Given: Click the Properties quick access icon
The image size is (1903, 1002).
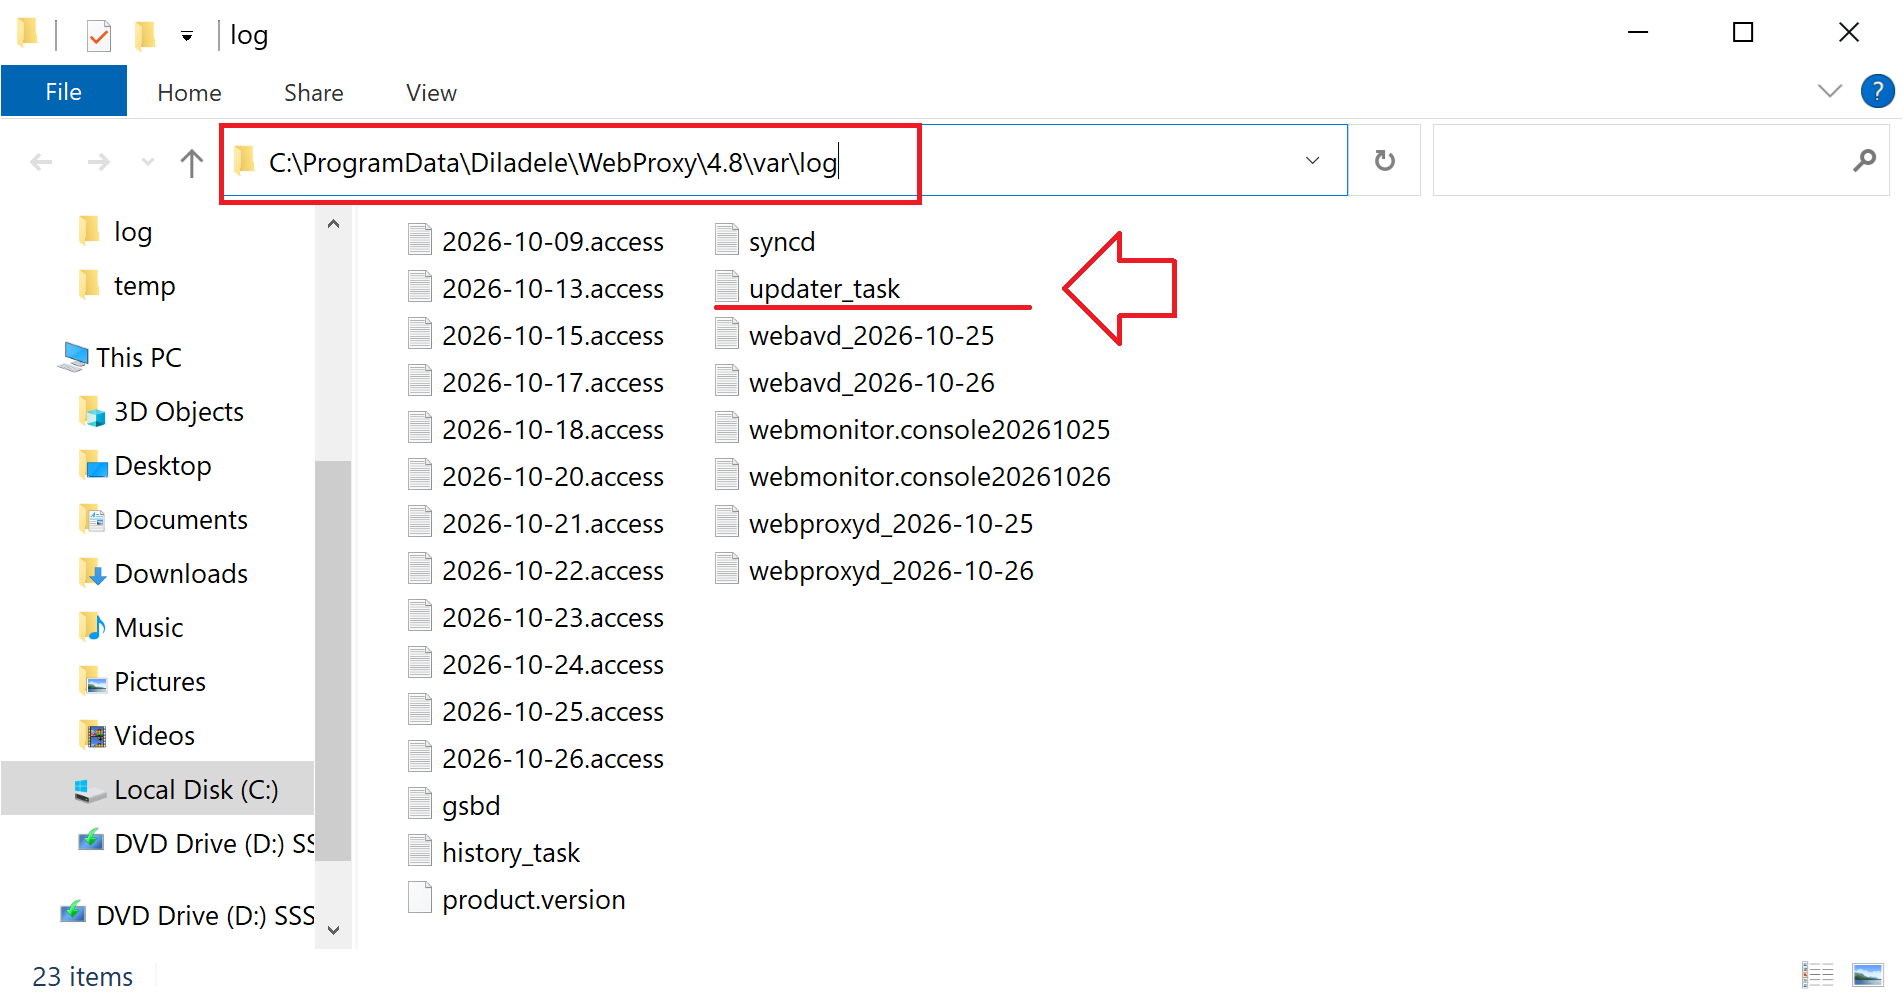Looking at the screenshot, I should click(98, 36).
